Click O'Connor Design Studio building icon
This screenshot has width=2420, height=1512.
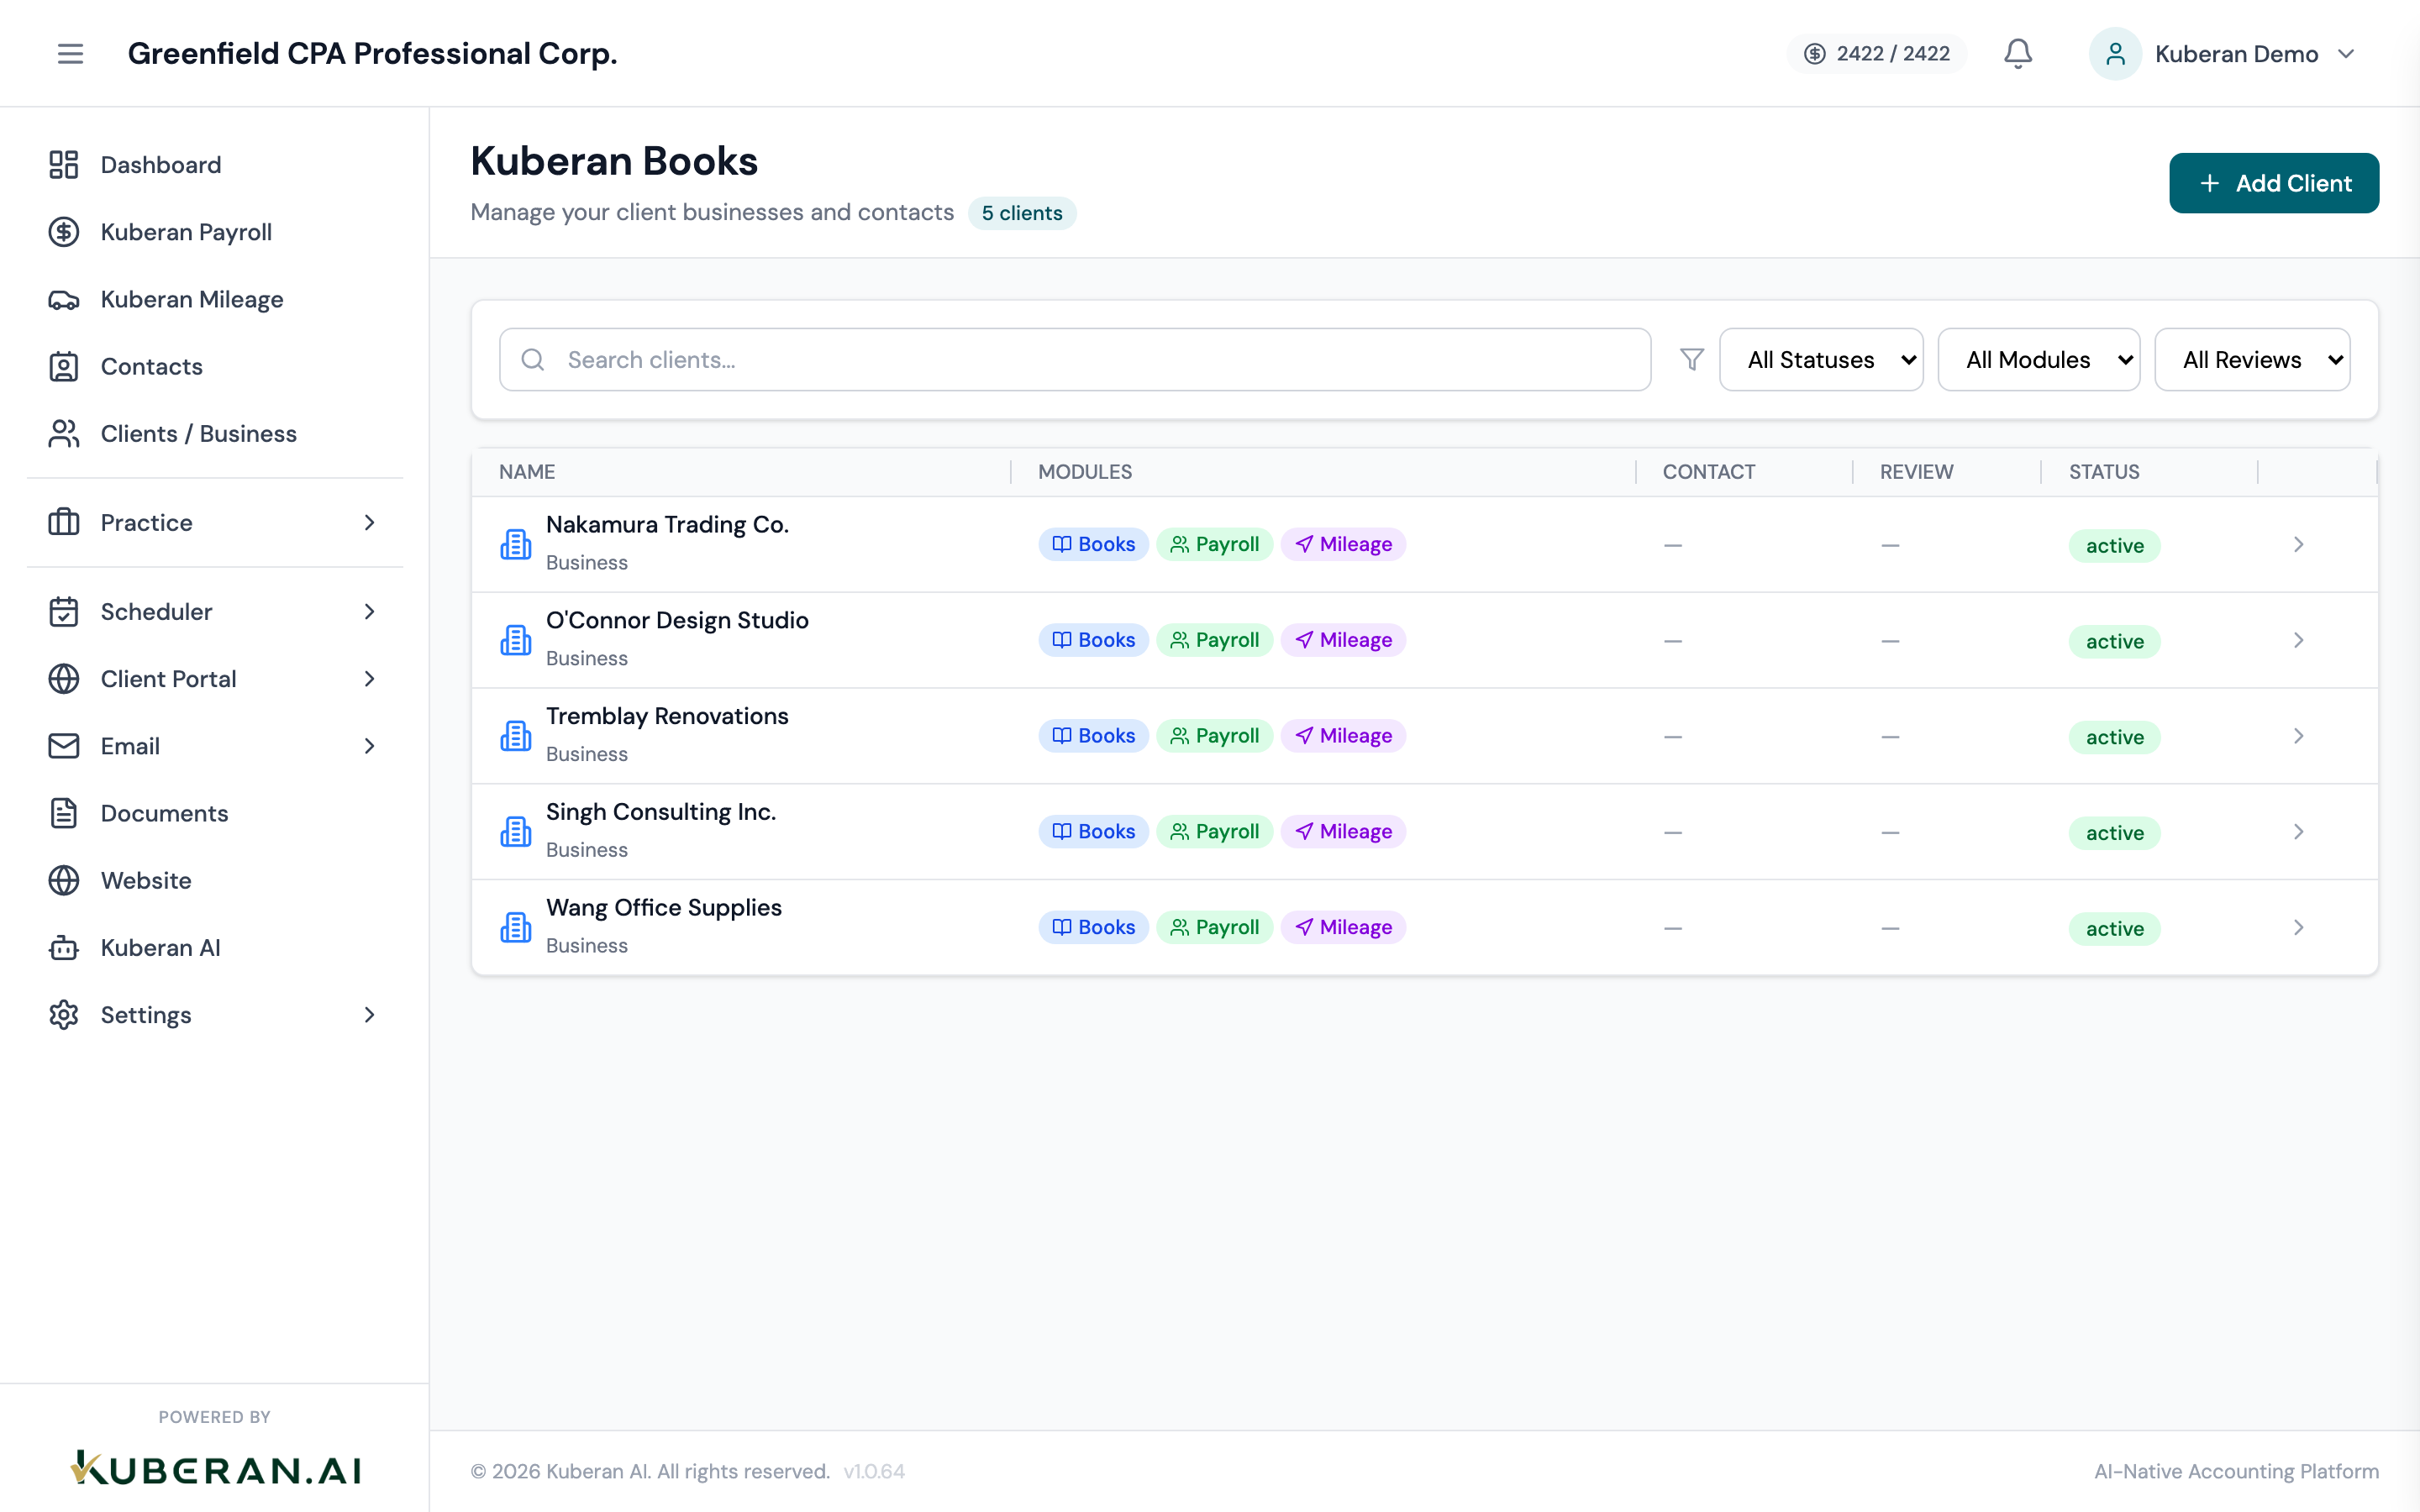point(516,640)
